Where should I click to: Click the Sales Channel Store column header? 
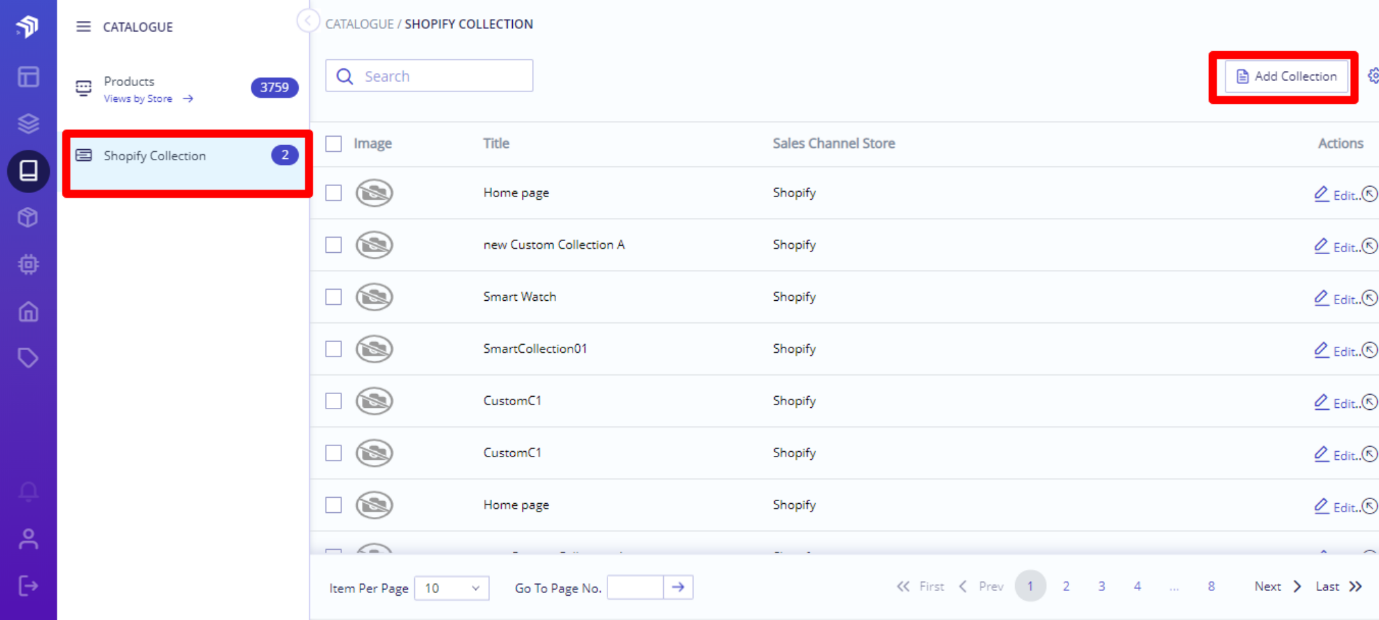834,144
